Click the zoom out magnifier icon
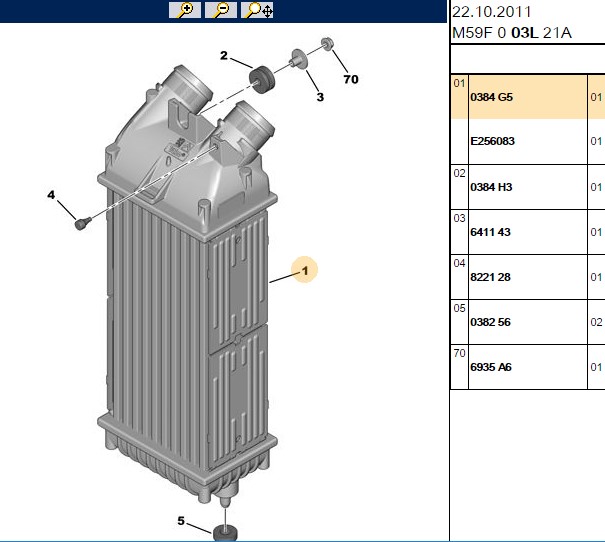The image size is (605, 542). (221, 10)
